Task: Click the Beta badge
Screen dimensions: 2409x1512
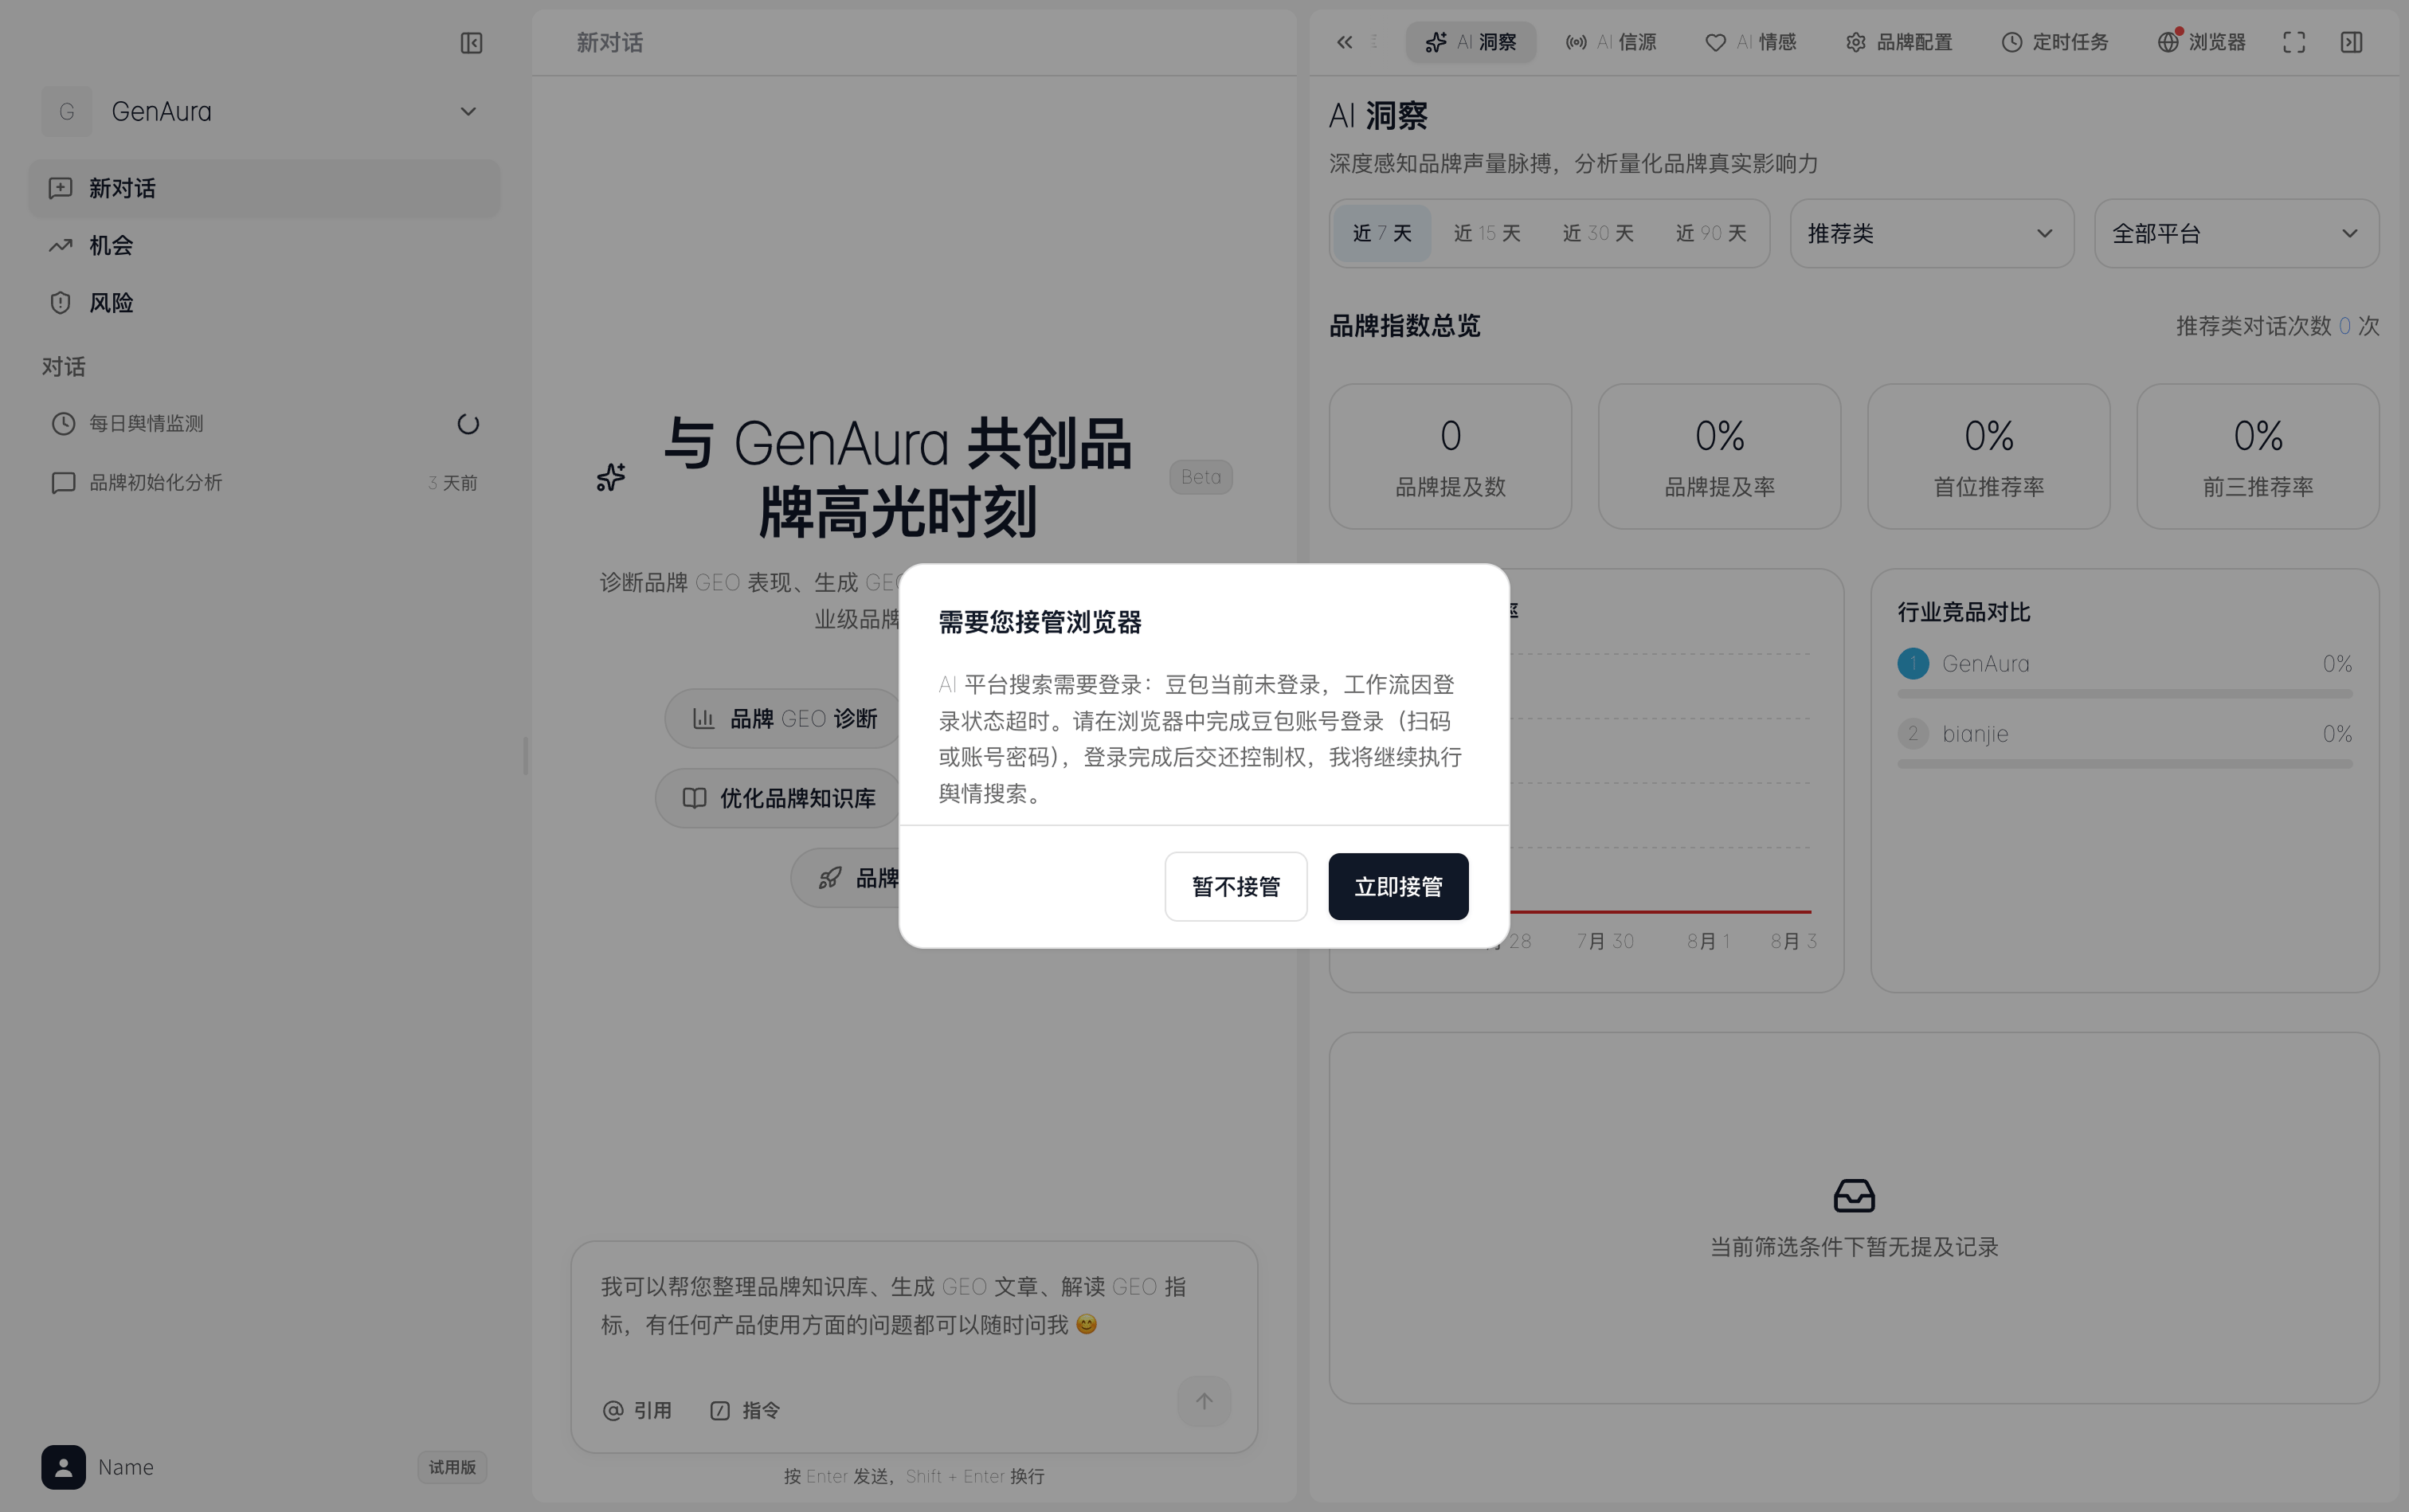Action: tap(1201, 477)
